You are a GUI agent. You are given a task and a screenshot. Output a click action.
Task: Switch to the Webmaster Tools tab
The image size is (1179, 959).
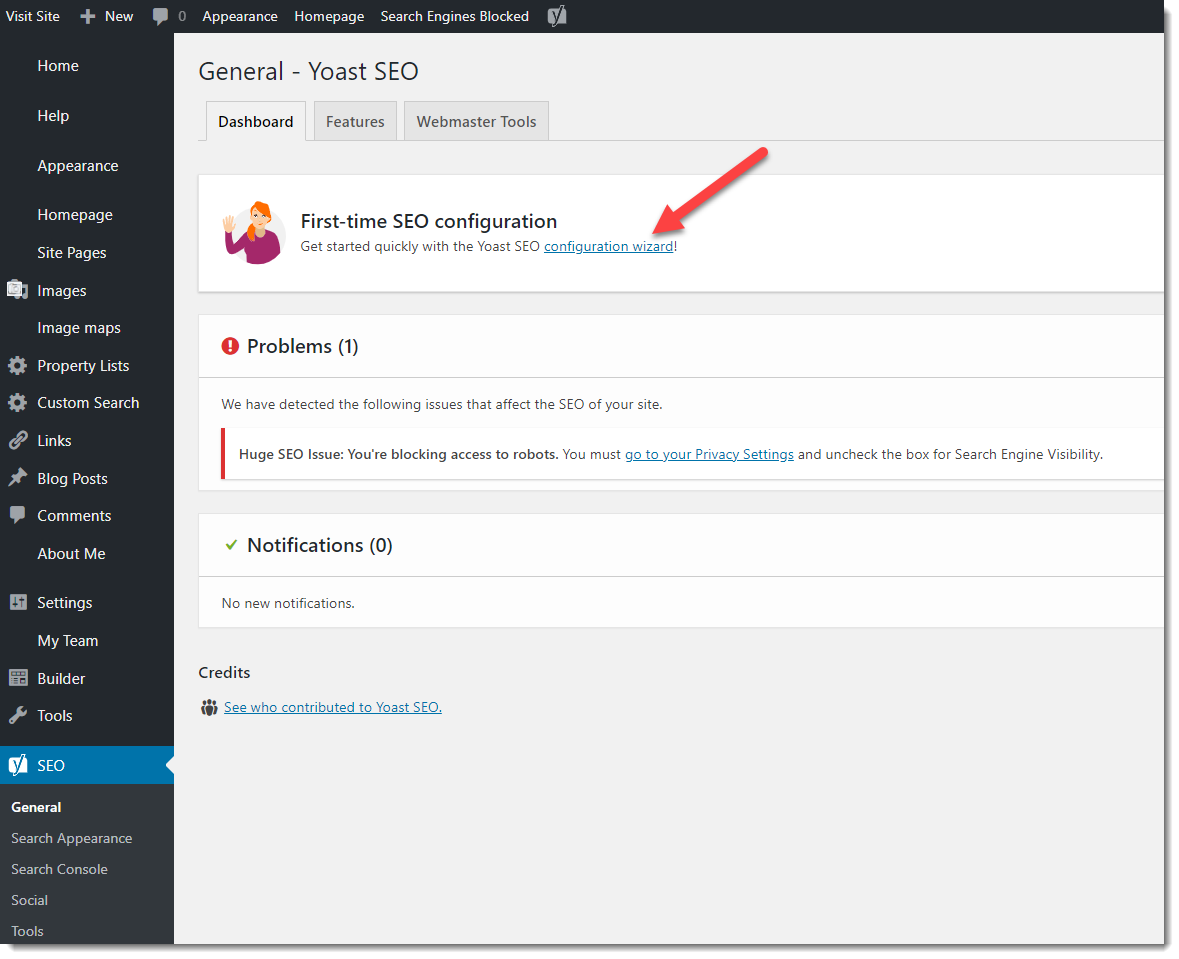pyautogui.click(x=476, y=121)
